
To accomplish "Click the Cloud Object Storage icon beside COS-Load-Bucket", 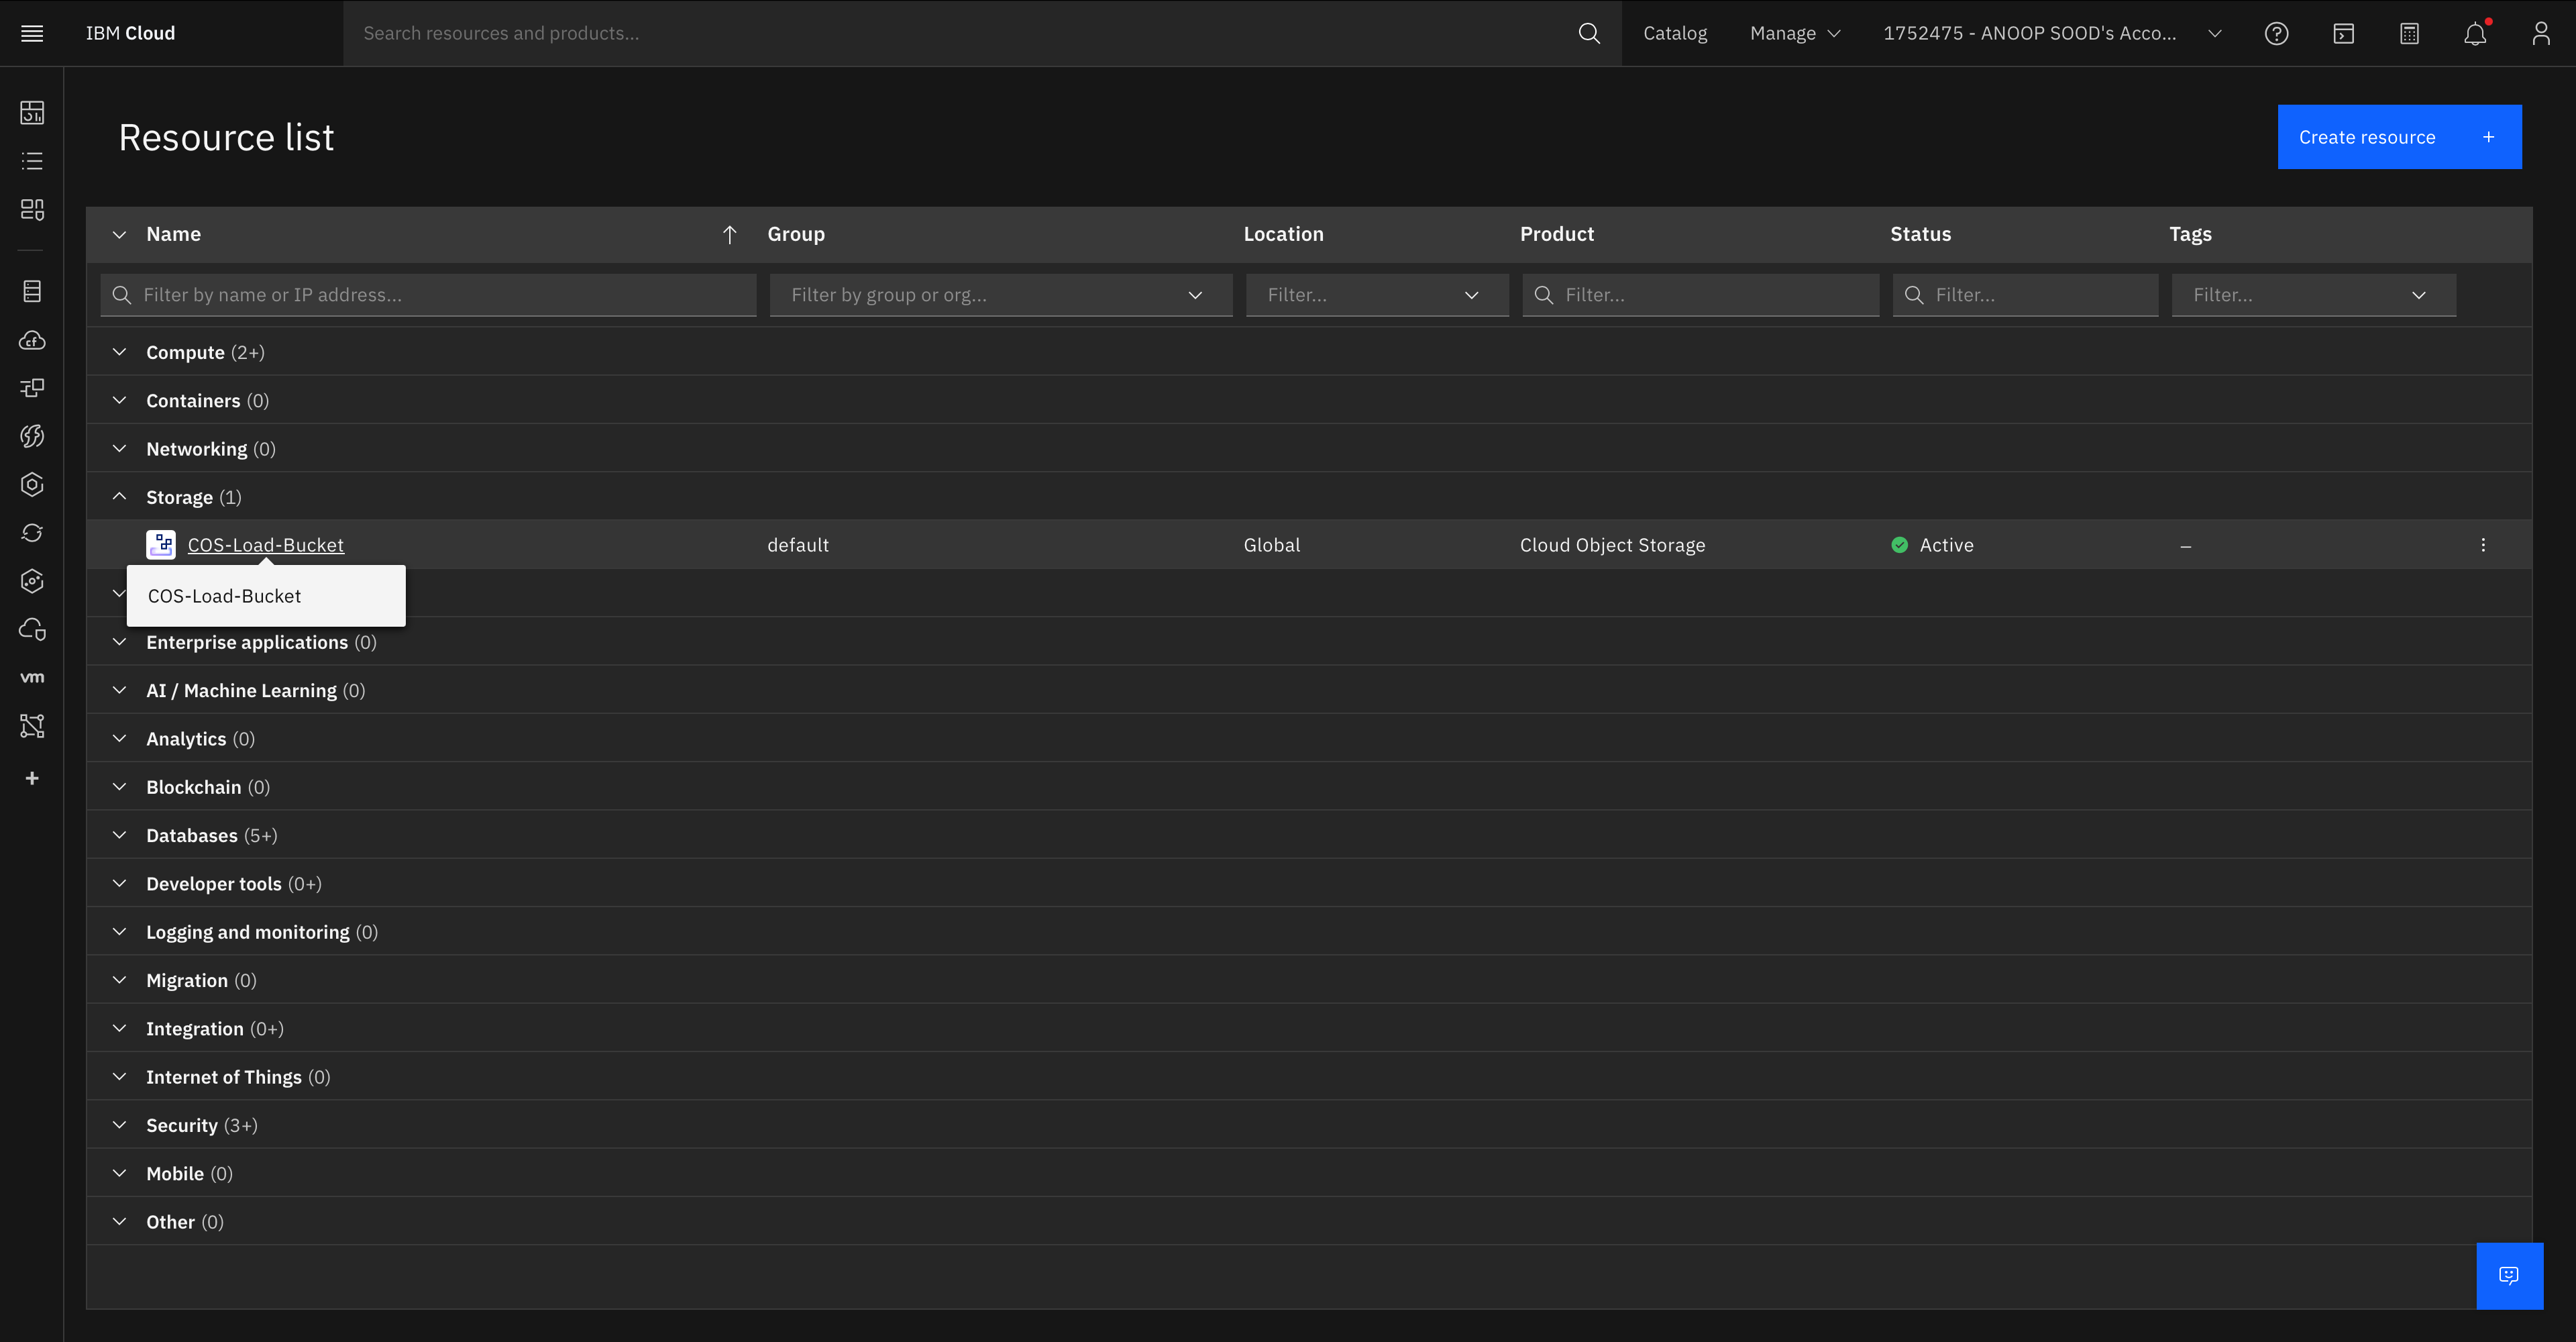I will pos(160,544).
